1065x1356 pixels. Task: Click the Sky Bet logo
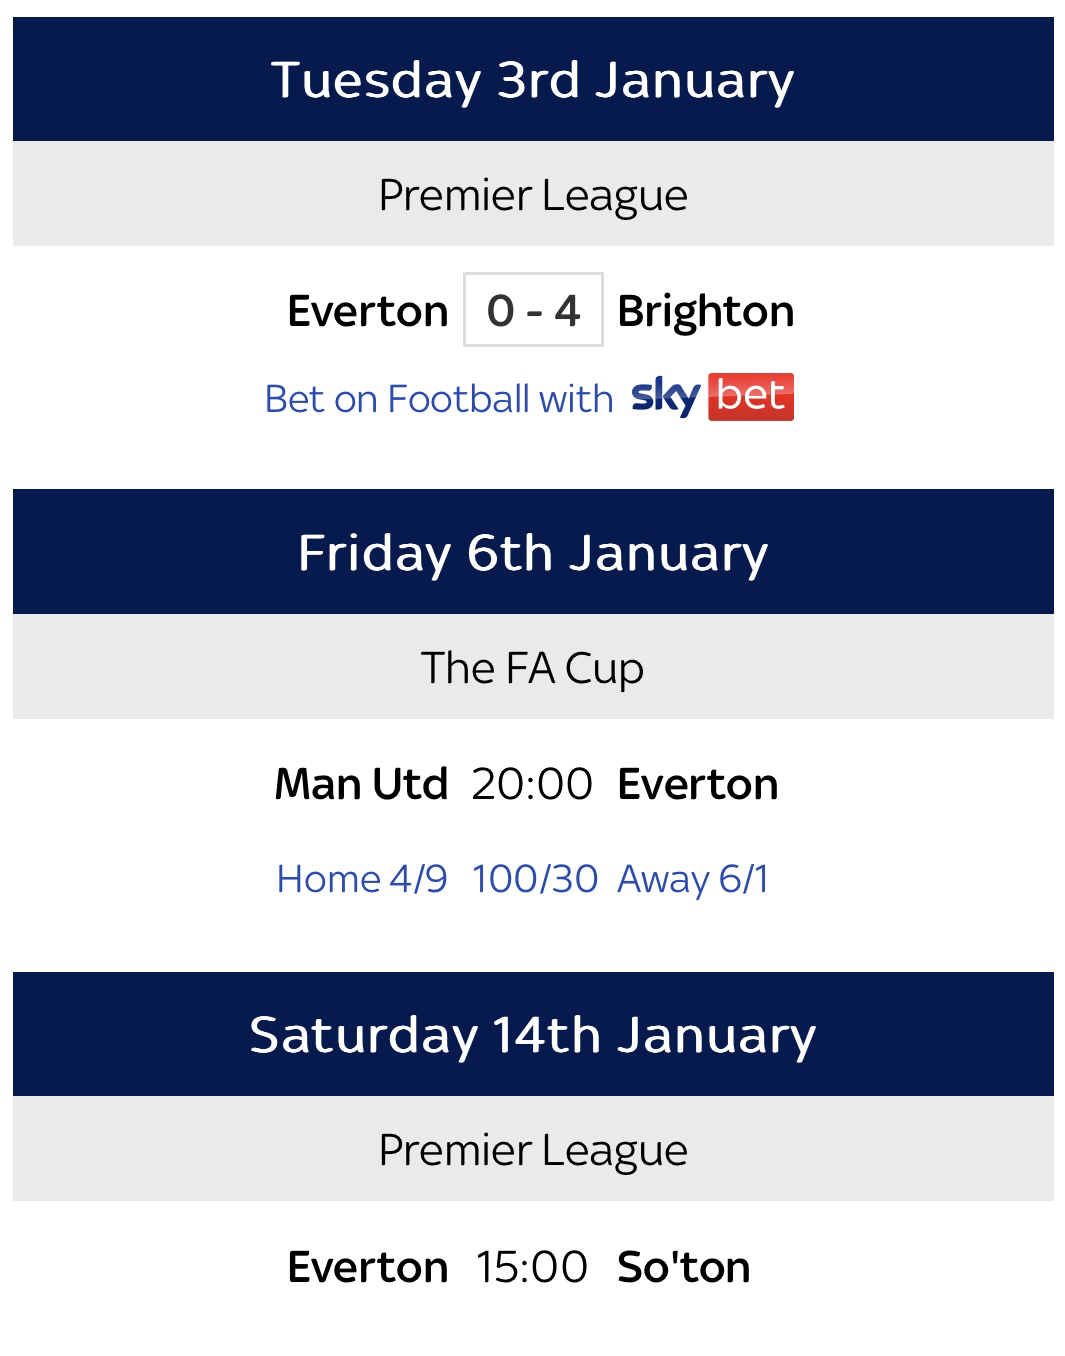(712, 397)
